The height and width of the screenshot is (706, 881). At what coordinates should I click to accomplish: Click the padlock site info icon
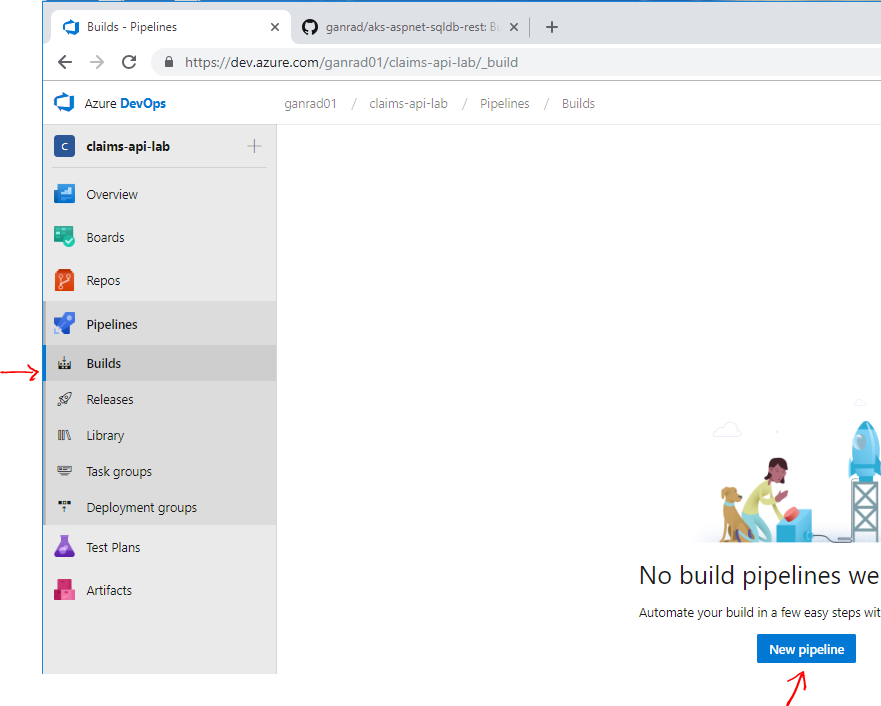tap(169, 62)
